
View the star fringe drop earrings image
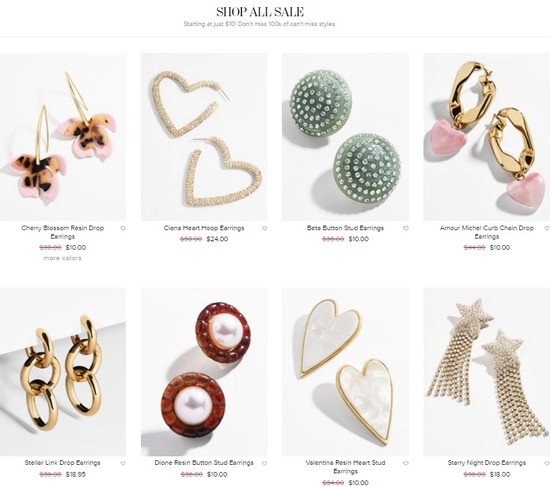(x=487, y=372)
